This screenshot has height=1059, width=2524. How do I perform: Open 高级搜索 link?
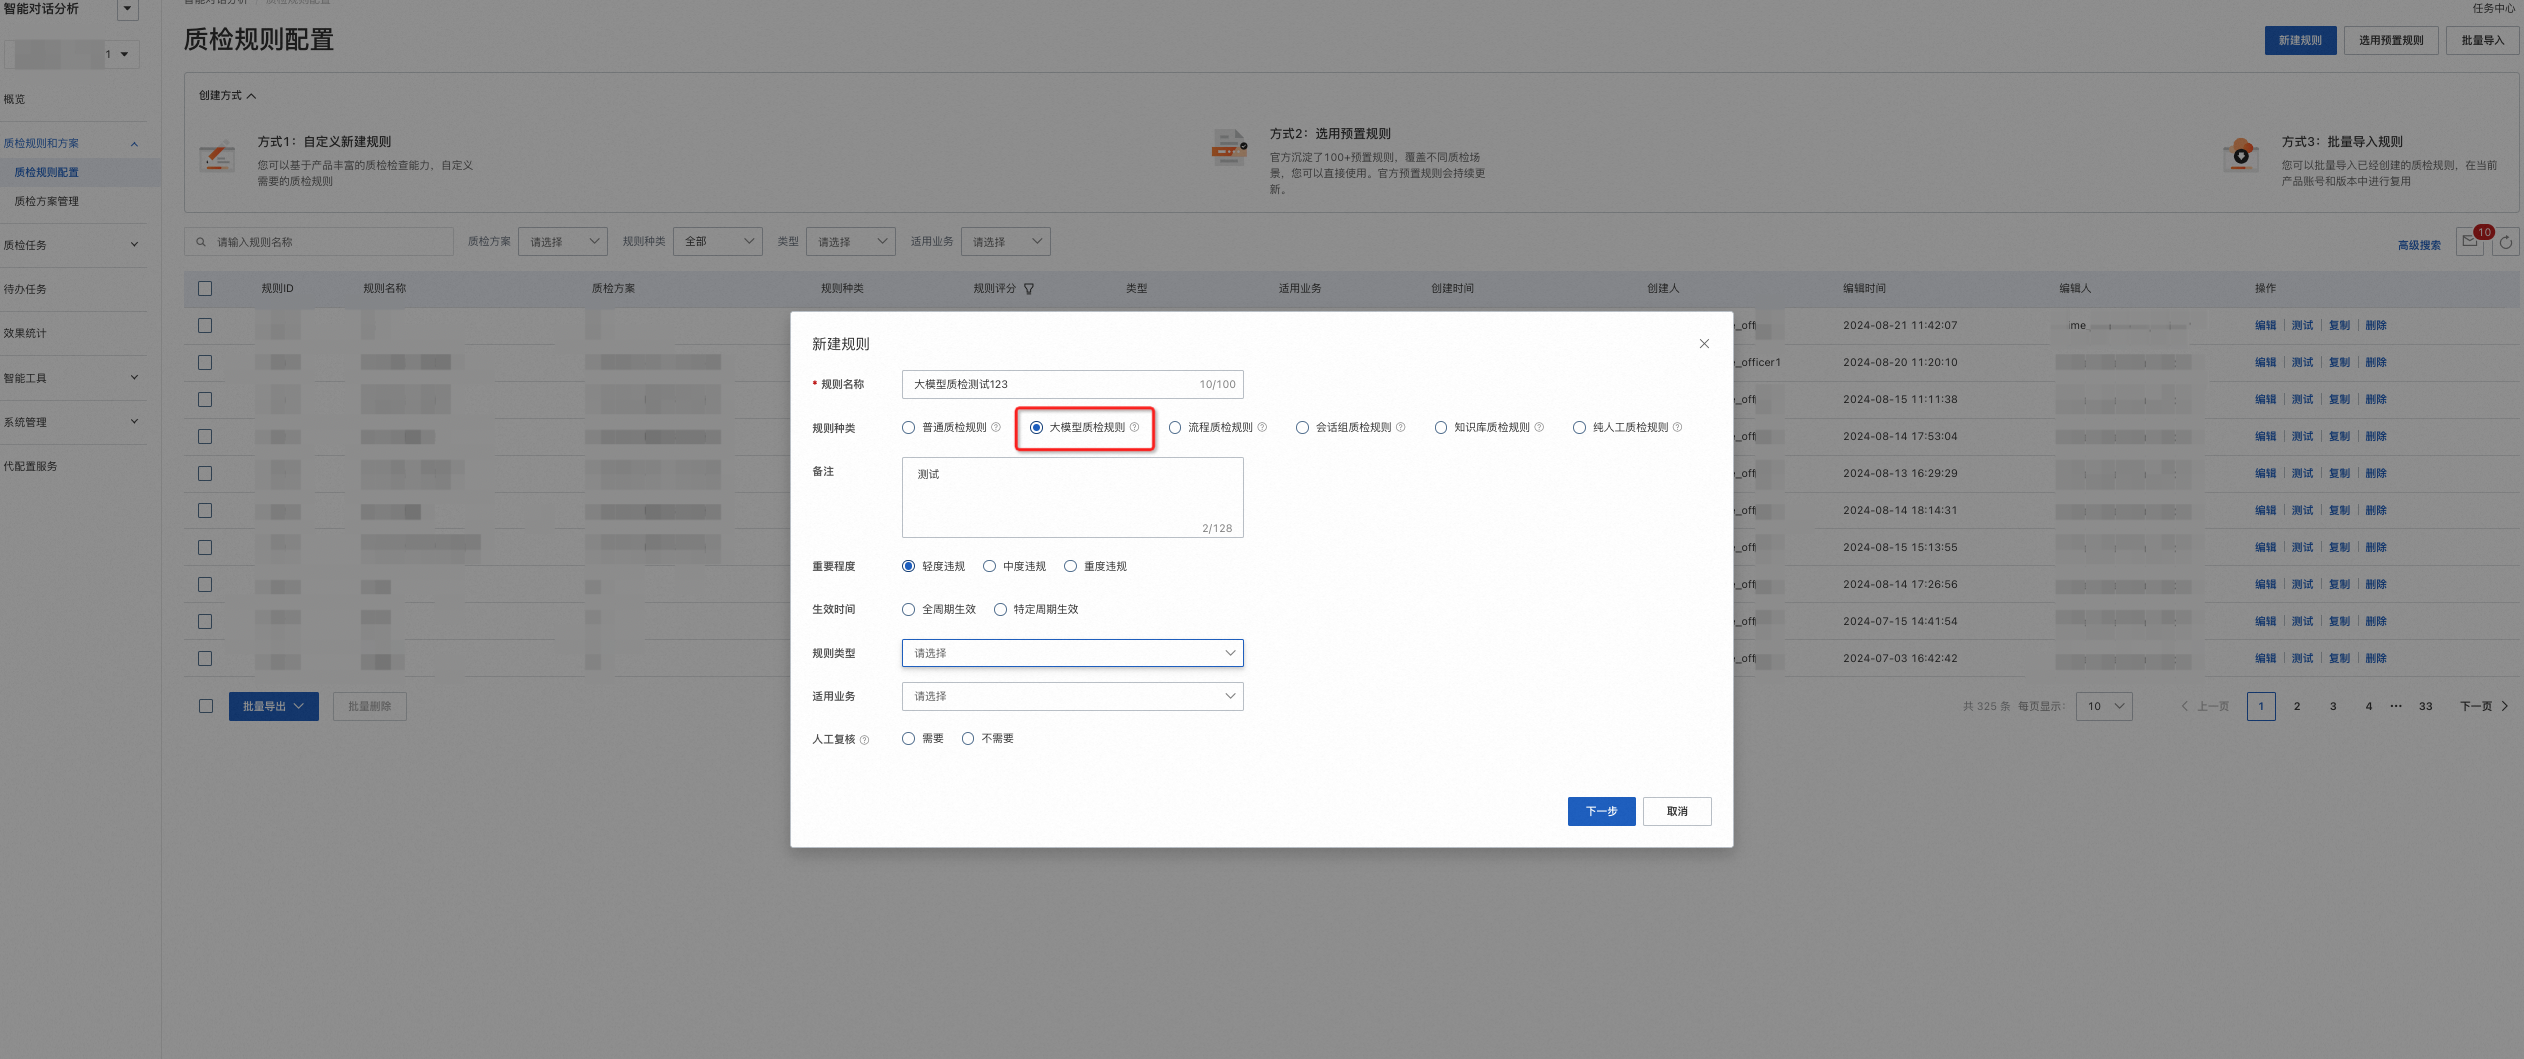[2419, 245]
